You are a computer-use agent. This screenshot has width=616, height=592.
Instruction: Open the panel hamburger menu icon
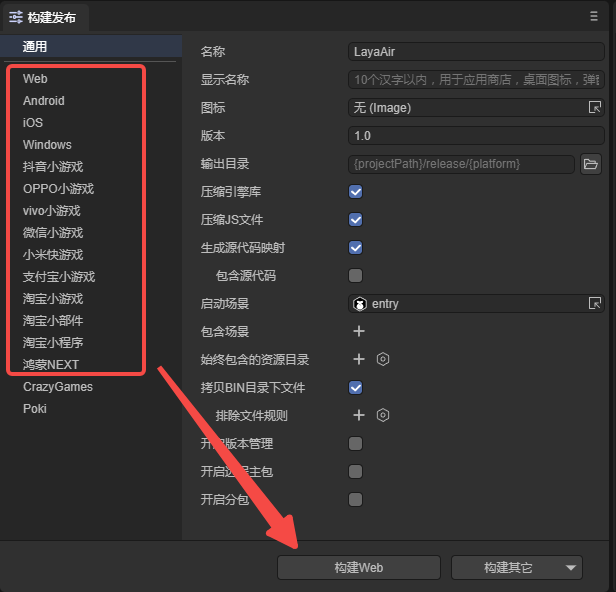pyautogui.click(x=594, y=16)
